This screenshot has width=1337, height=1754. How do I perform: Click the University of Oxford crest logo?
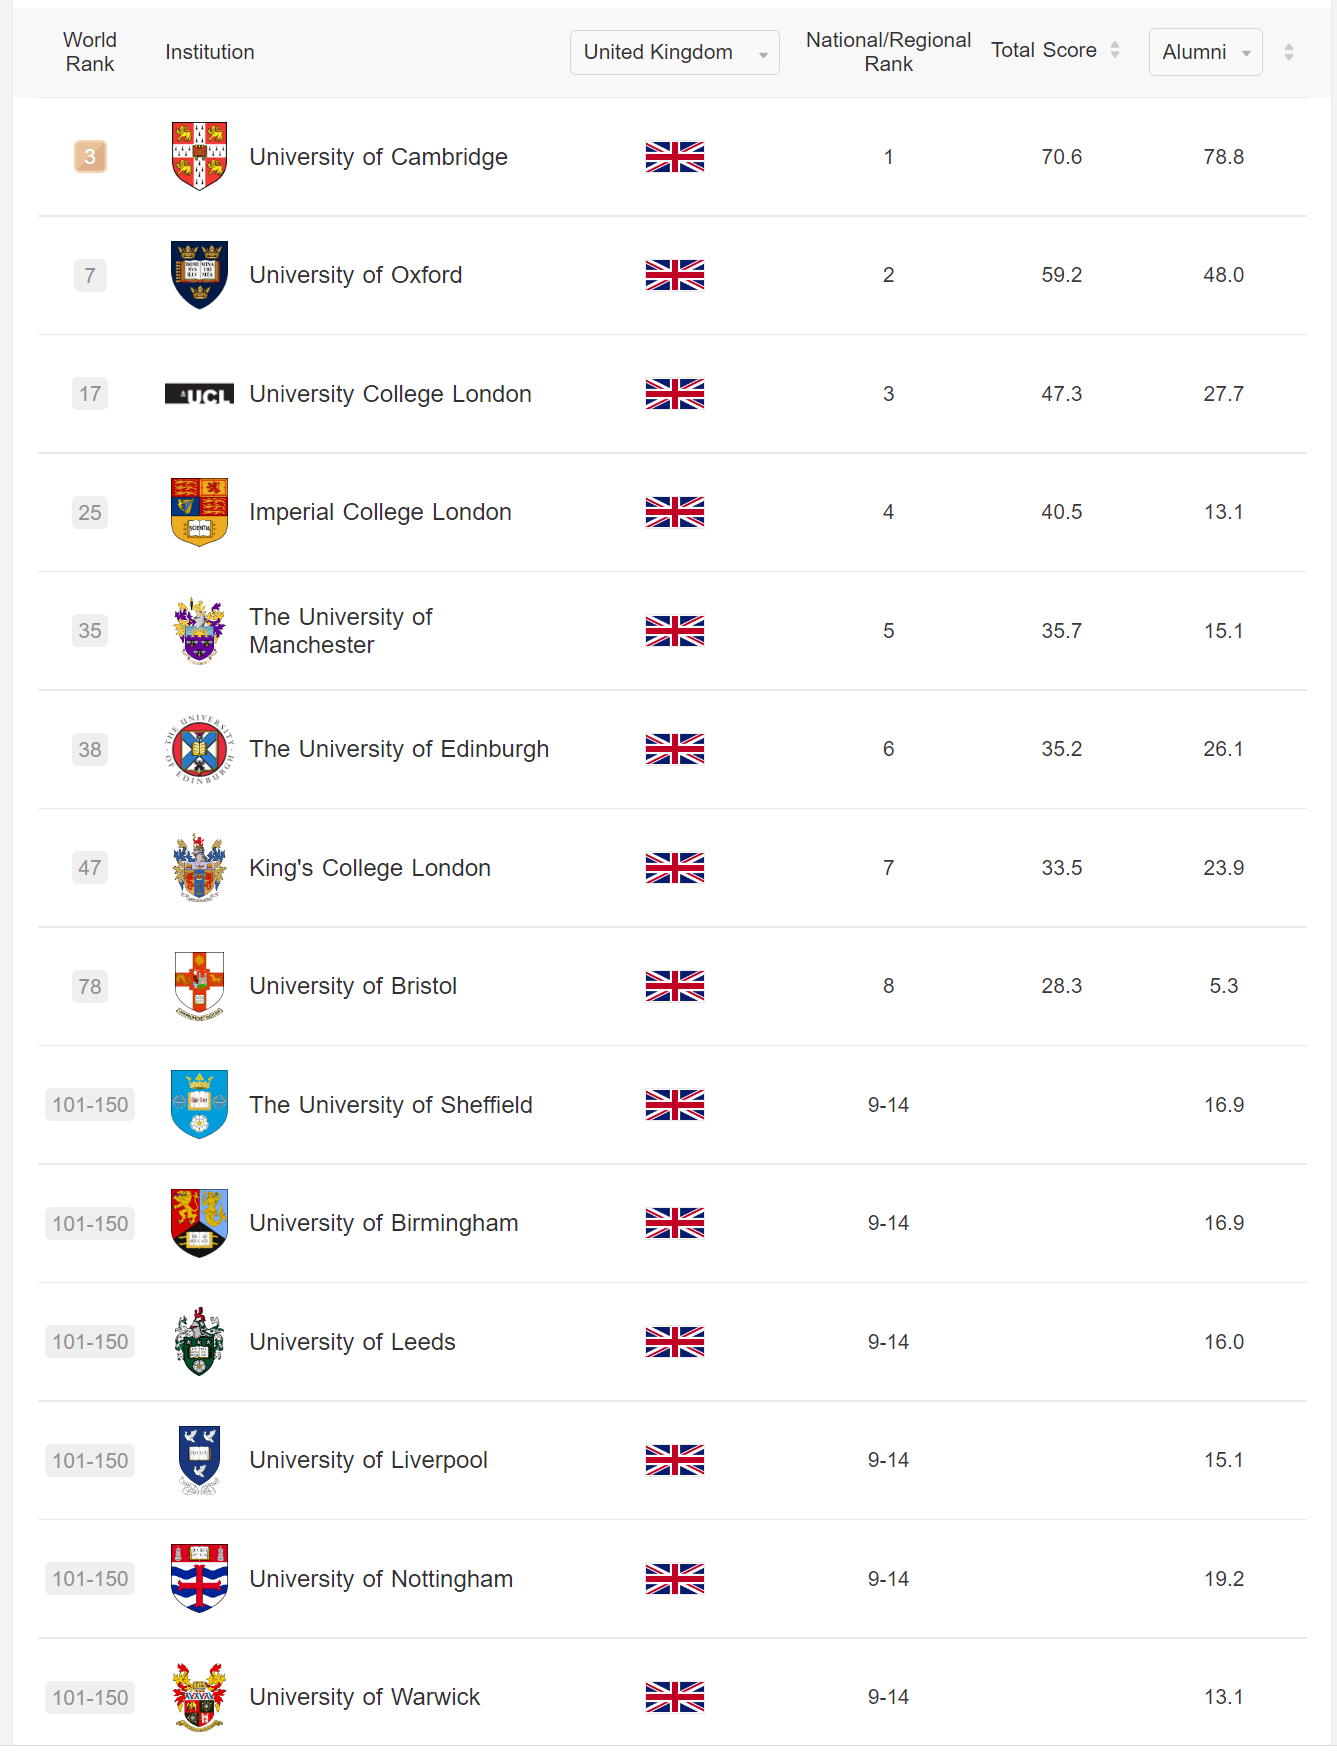[199, 275]
